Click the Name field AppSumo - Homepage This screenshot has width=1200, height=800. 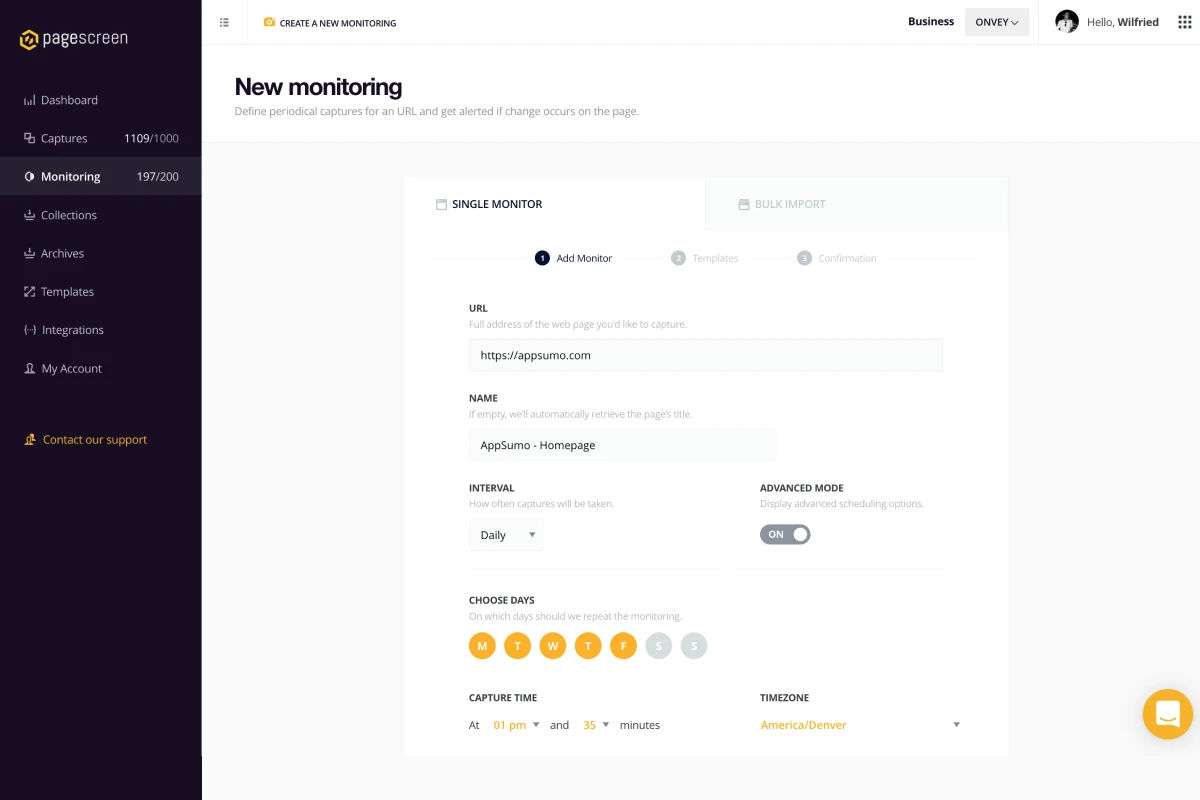point(623,445)
